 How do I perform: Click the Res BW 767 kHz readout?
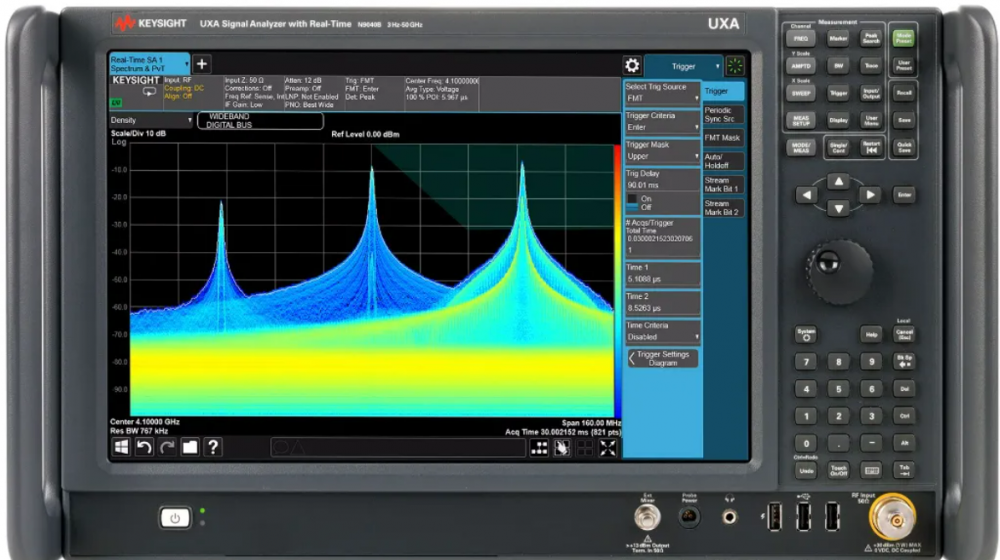click(x=139, y=431)
